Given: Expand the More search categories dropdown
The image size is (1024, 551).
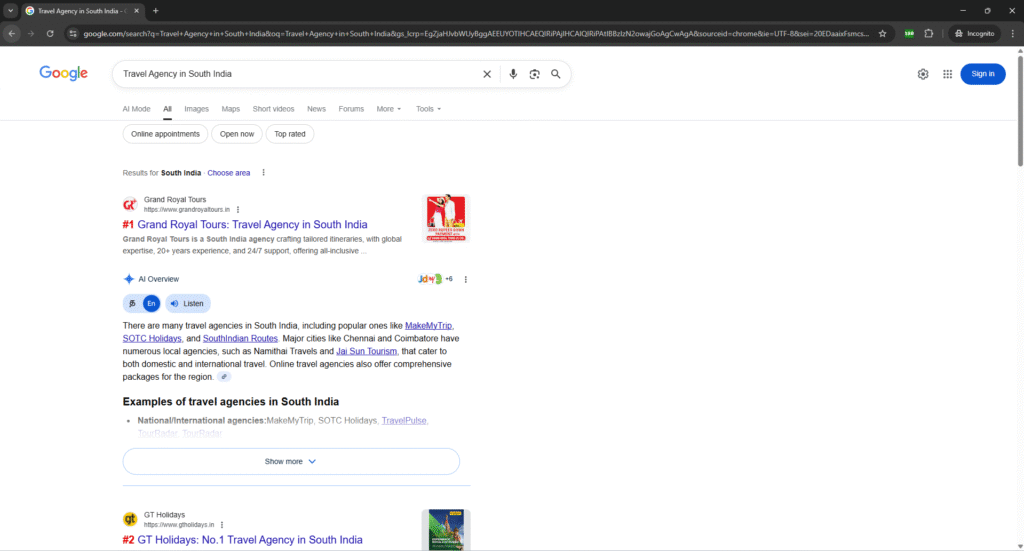Looking at the screenshot, I should pos(389,109).
